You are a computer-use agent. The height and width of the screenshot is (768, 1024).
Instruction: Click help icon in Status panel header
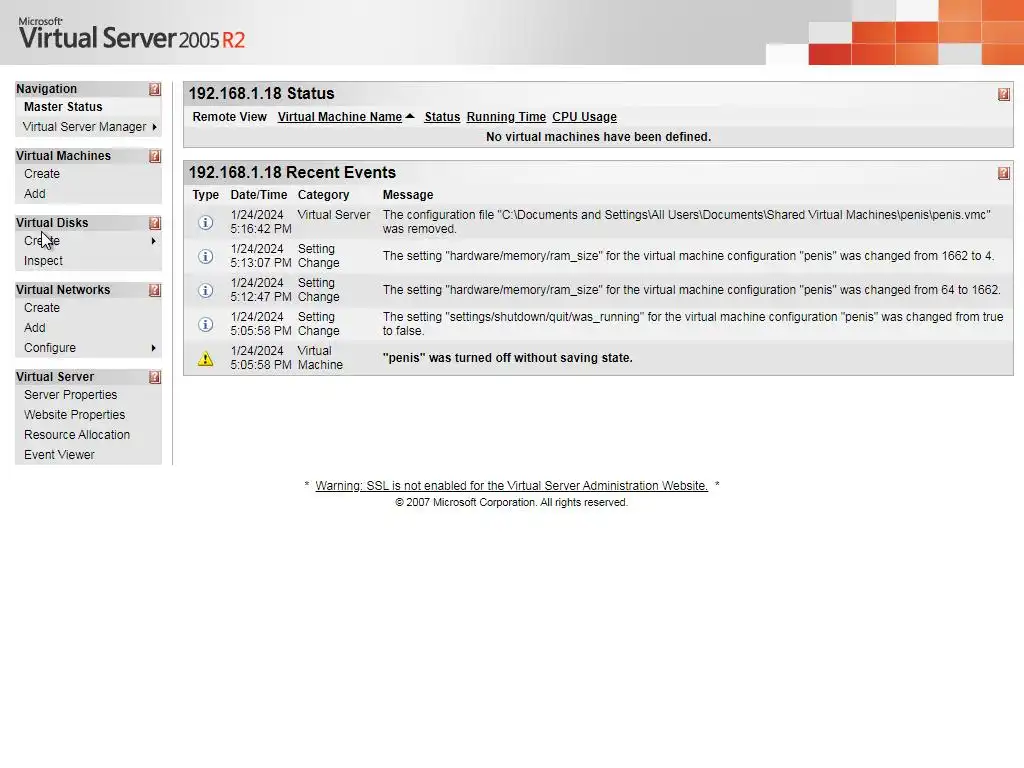click(1004, 95)
